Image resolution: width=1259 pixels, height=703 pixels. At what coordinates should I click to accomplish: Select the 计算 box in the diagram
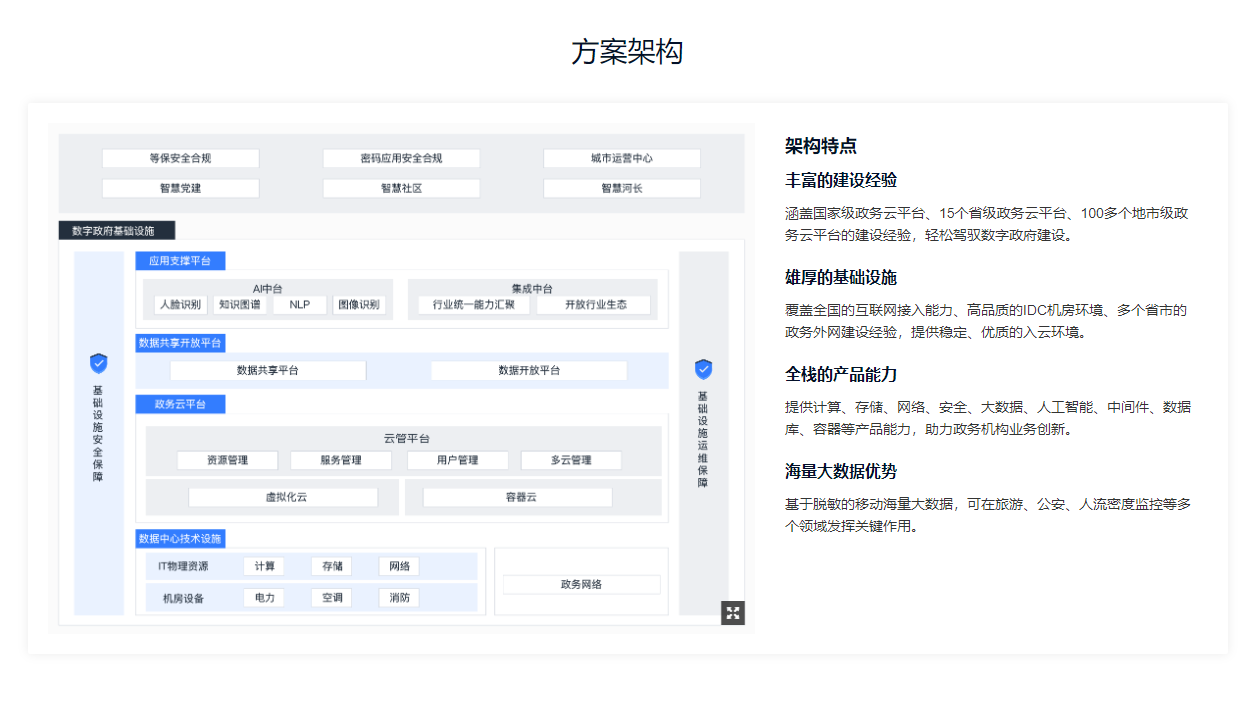(264, 566)
